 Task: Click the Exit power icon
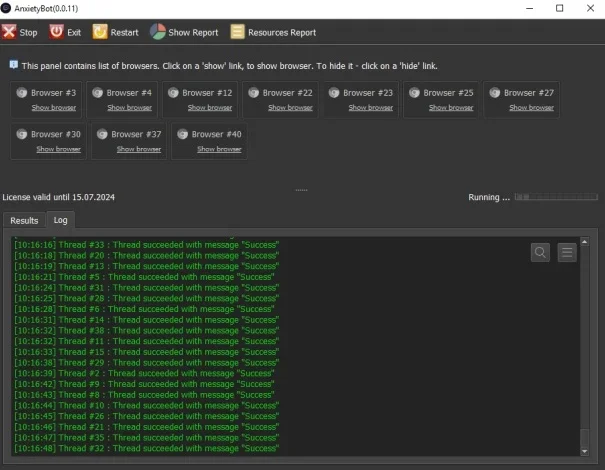[x=56, y=32]
